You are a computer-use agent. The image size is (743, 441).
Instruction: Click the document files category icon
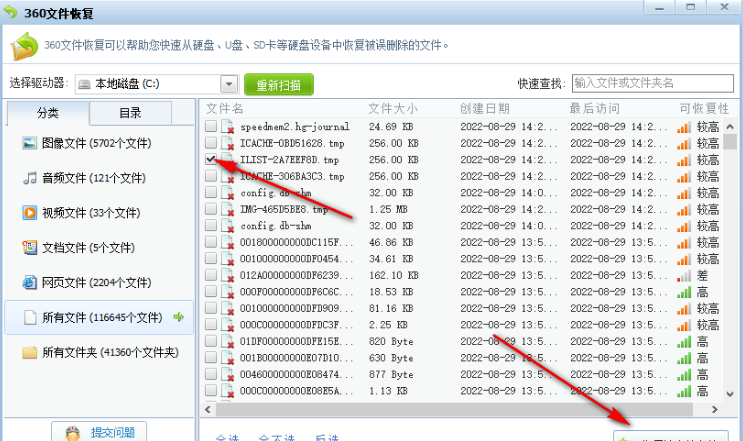pos(30,248)
